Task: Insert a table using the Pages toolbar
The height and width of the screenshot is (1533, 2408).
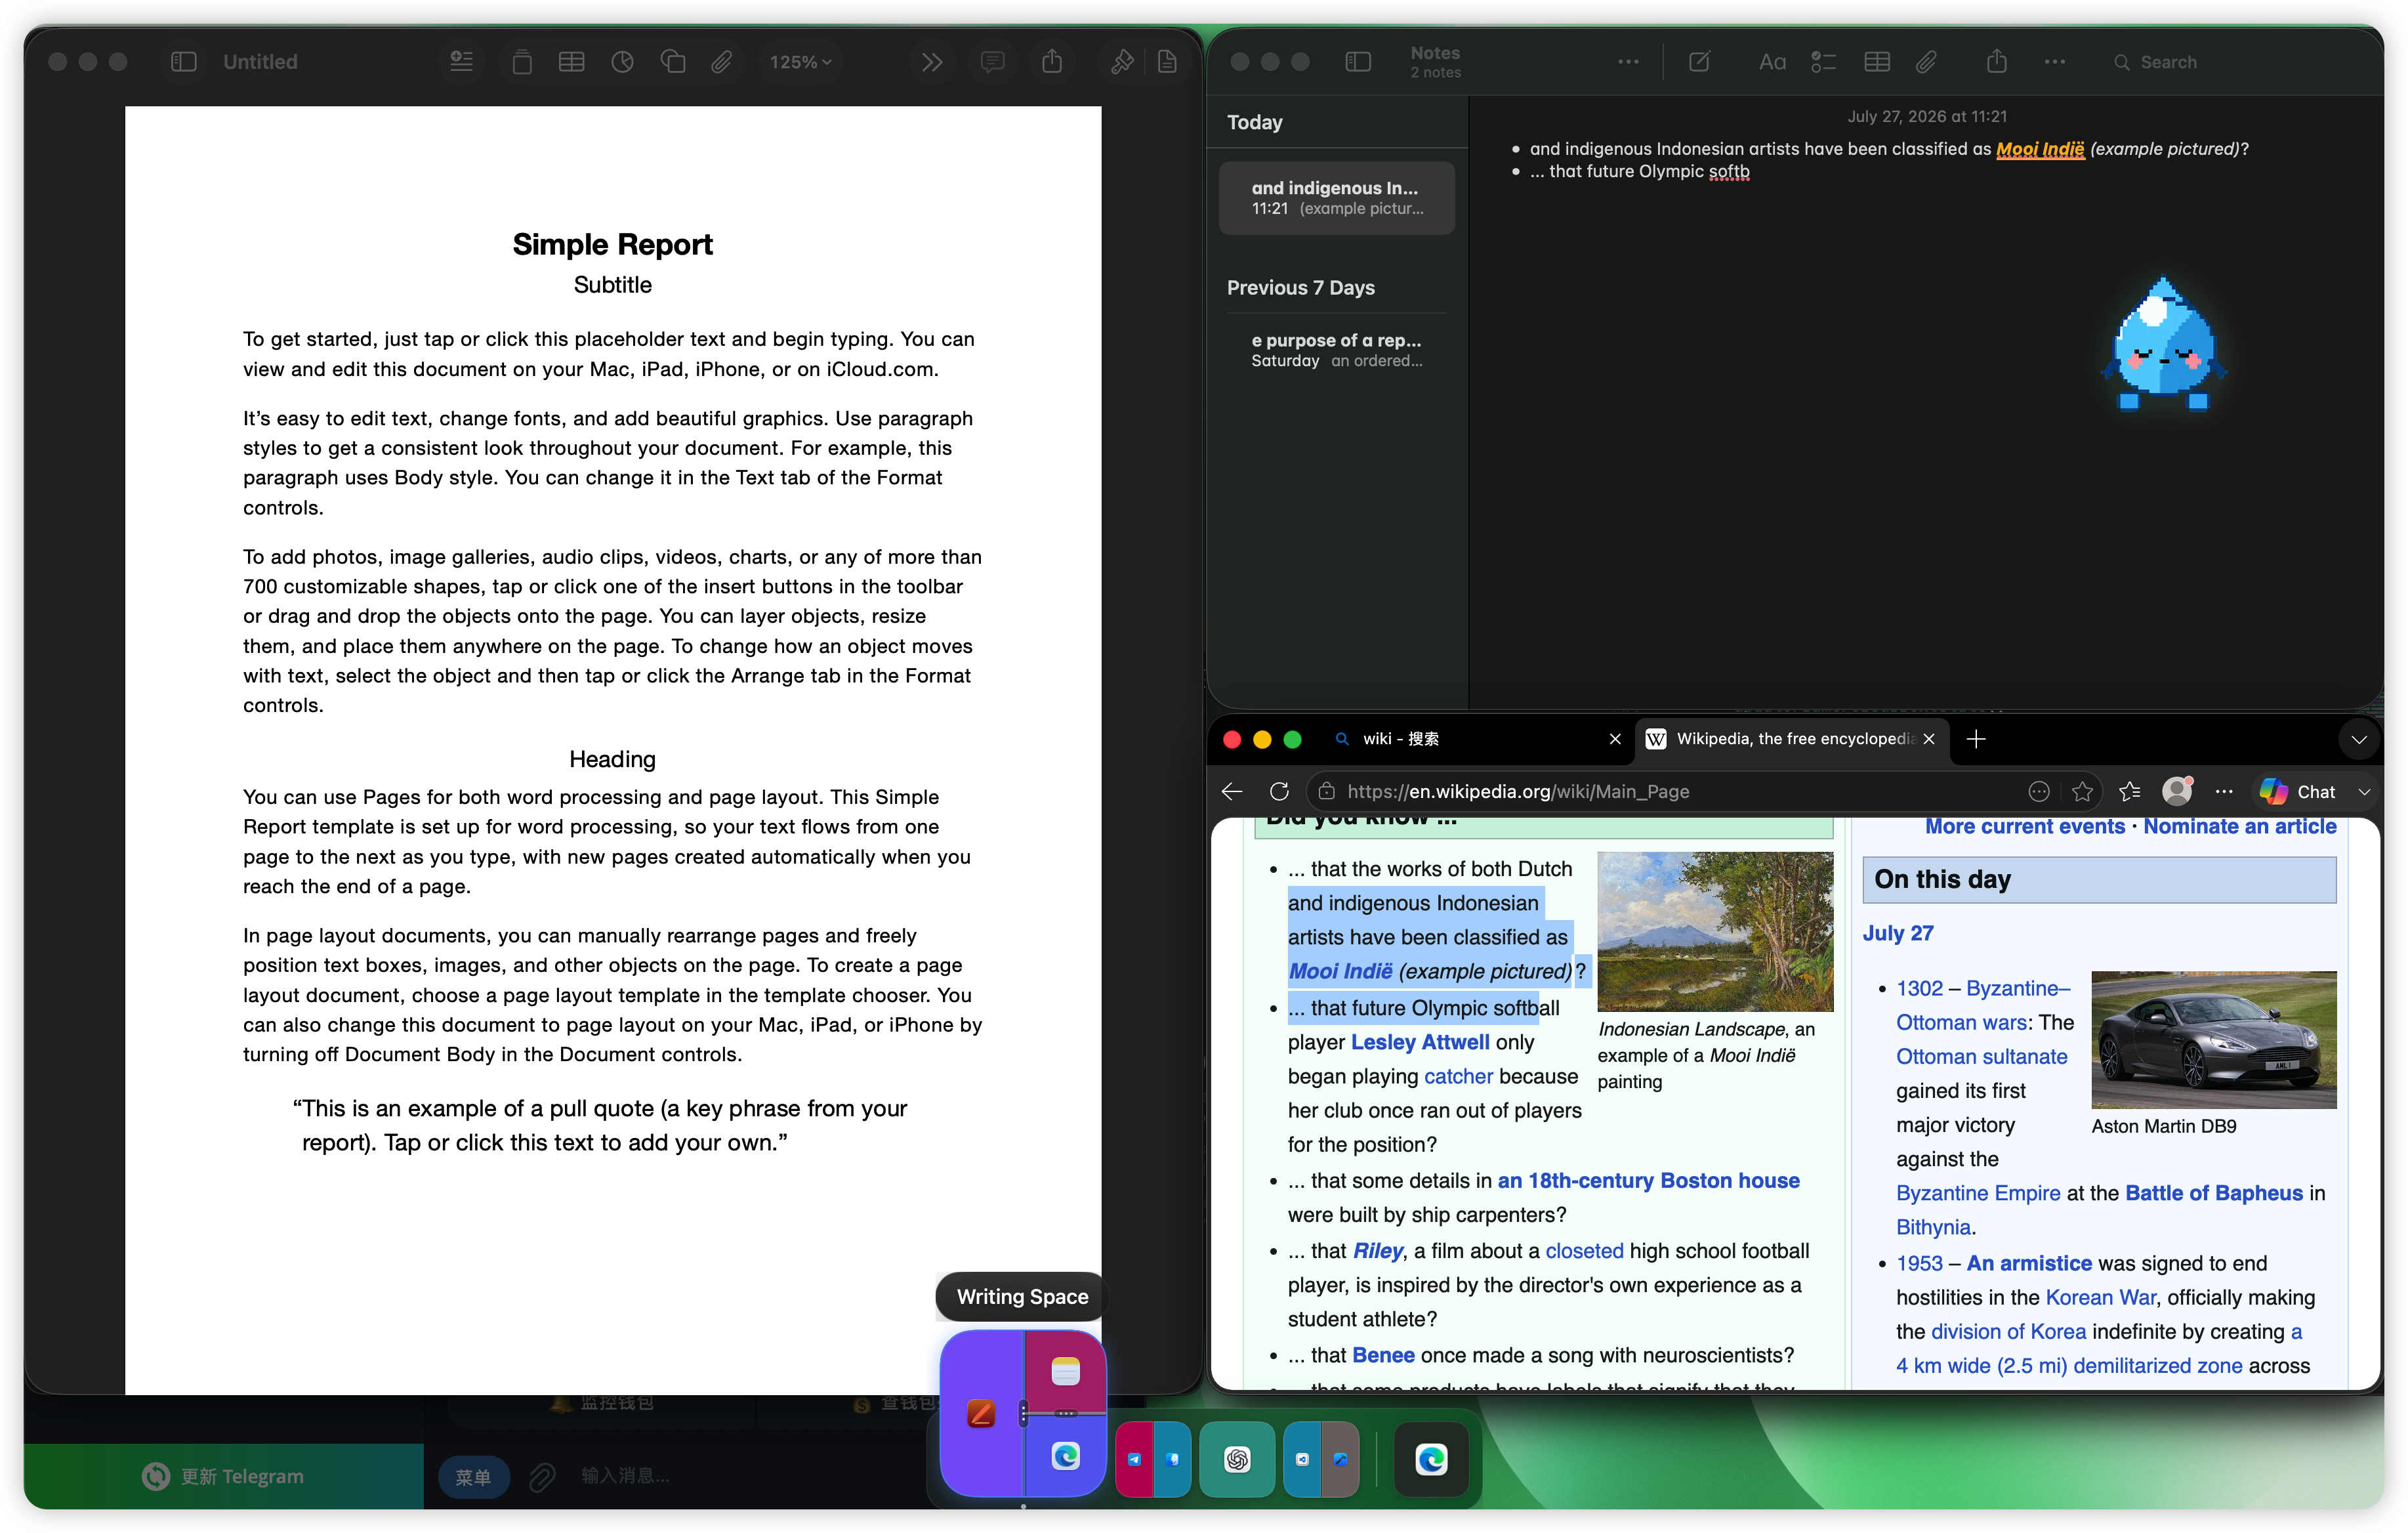Action: point(572,62)
